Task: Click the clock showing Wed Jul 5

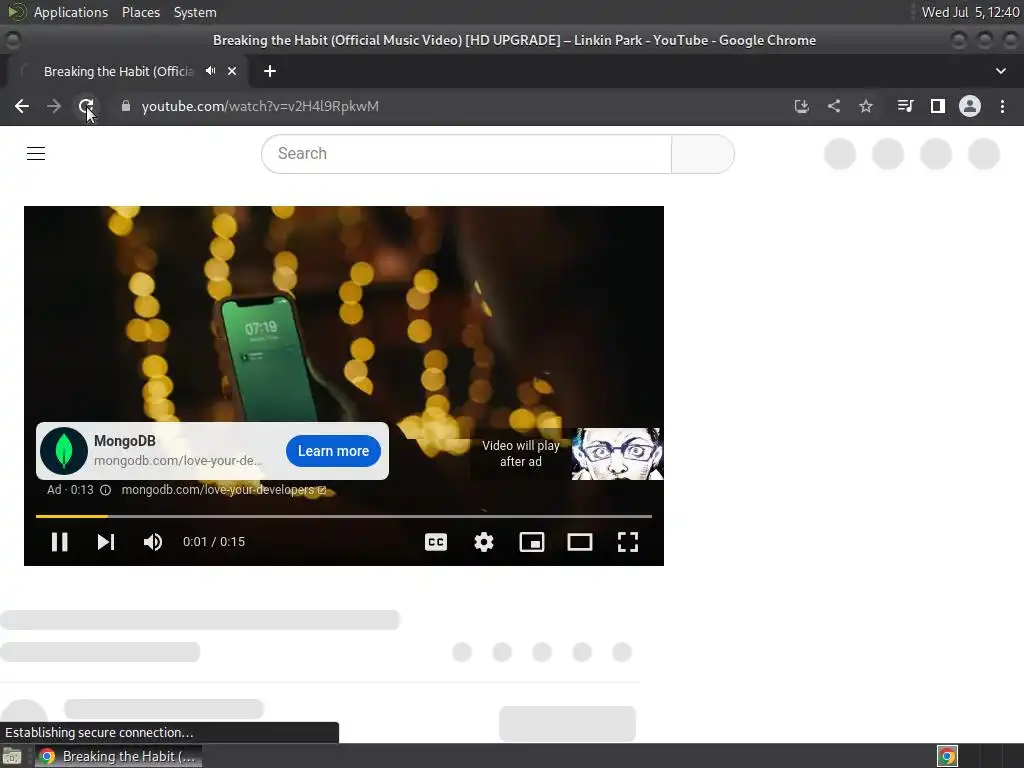Action: (x=970, y=12)
